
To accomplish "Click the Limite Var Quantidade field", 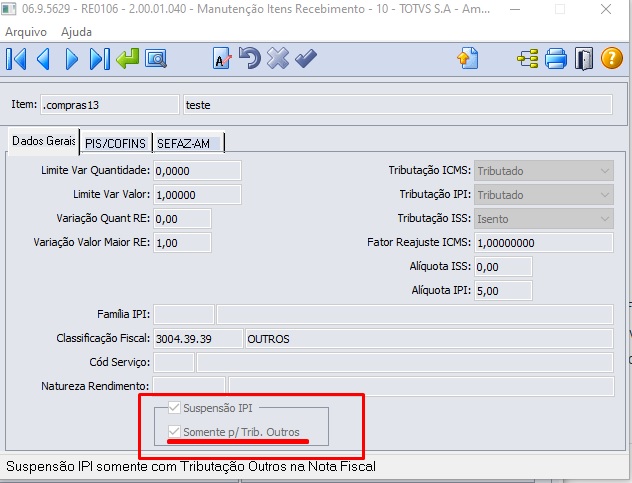I will tap(197, 171).
